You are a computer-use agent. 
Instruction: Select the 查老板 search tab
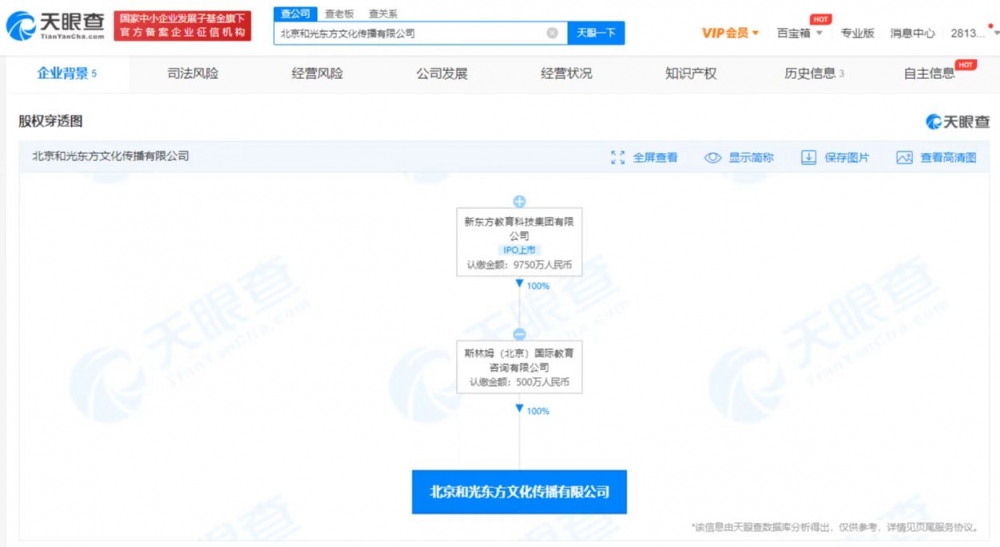(339, 13)
